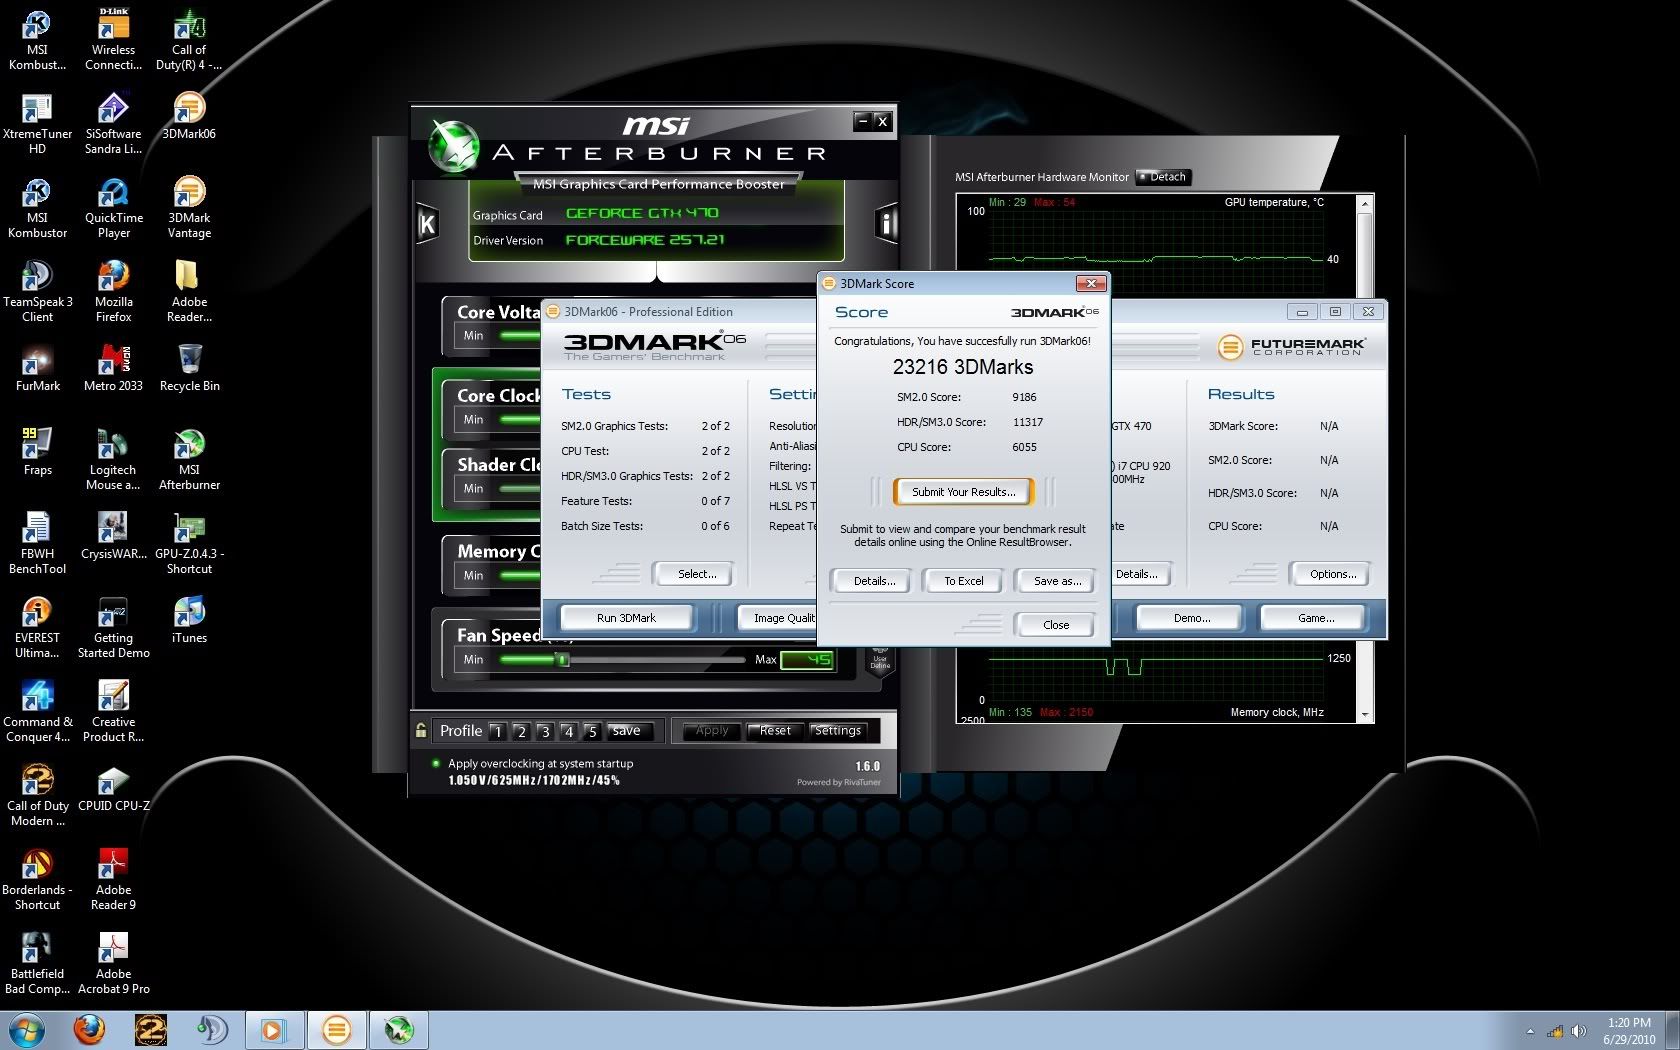Screen dimensions: 1680x1050
Task: Click hardware monitor scrollbar down arrow
Action: click(x=1365, y=714)
